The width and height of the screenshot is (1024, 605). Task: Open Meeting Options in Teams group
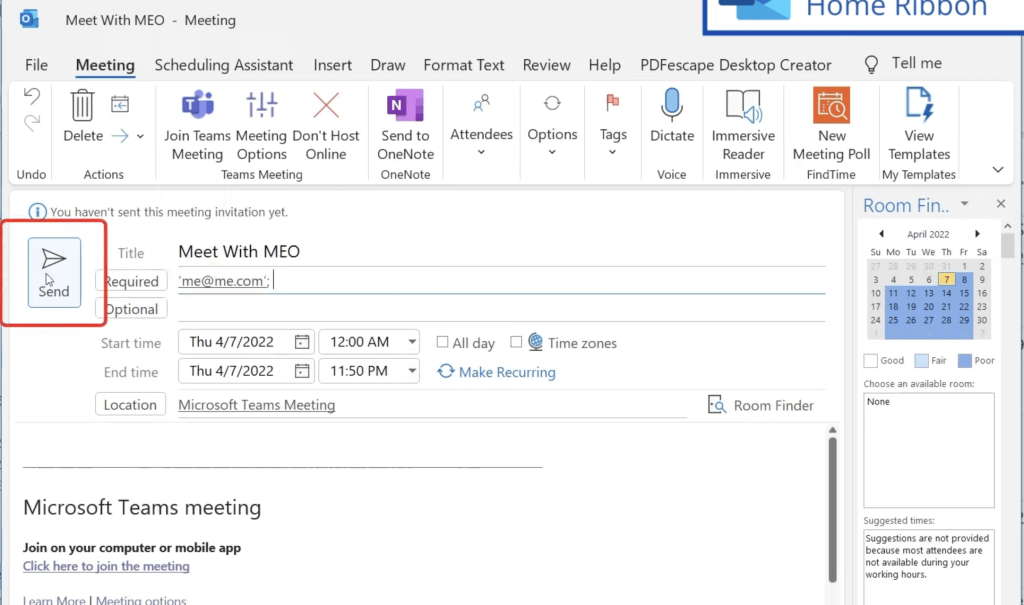pos(261,105)
